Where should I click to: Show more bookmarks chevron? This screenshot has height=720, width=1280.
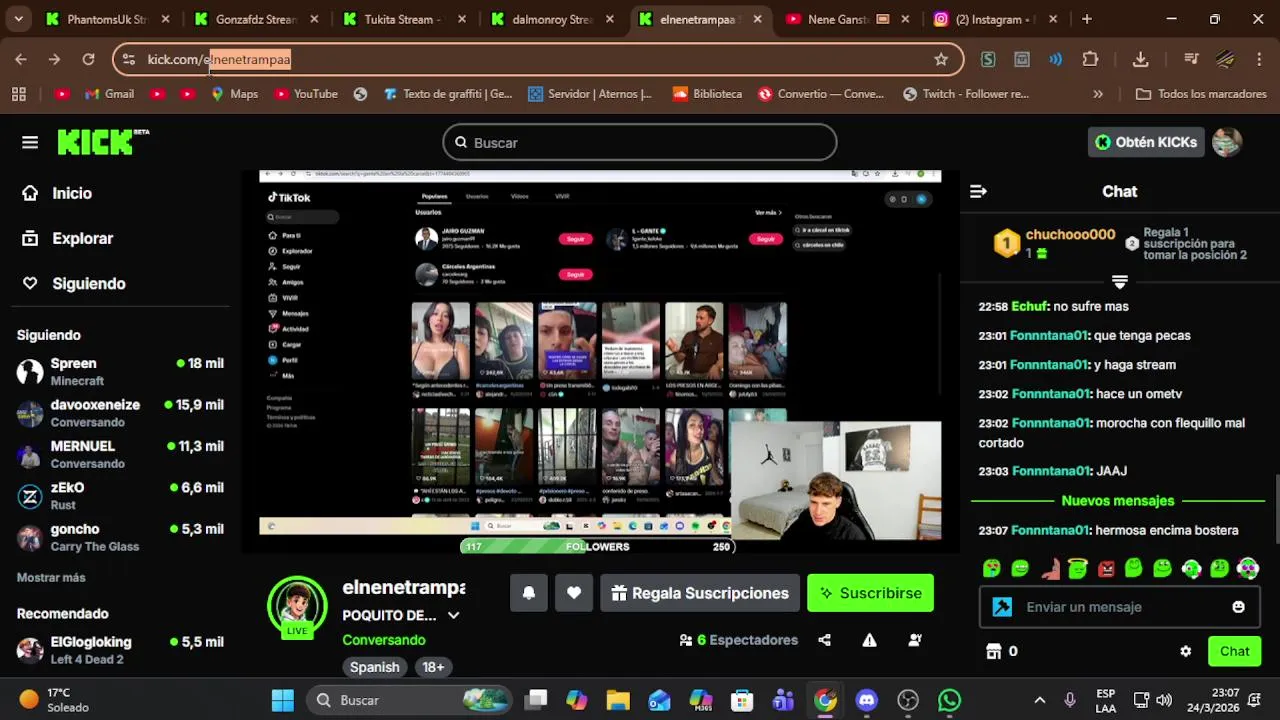coord(1098,94)
